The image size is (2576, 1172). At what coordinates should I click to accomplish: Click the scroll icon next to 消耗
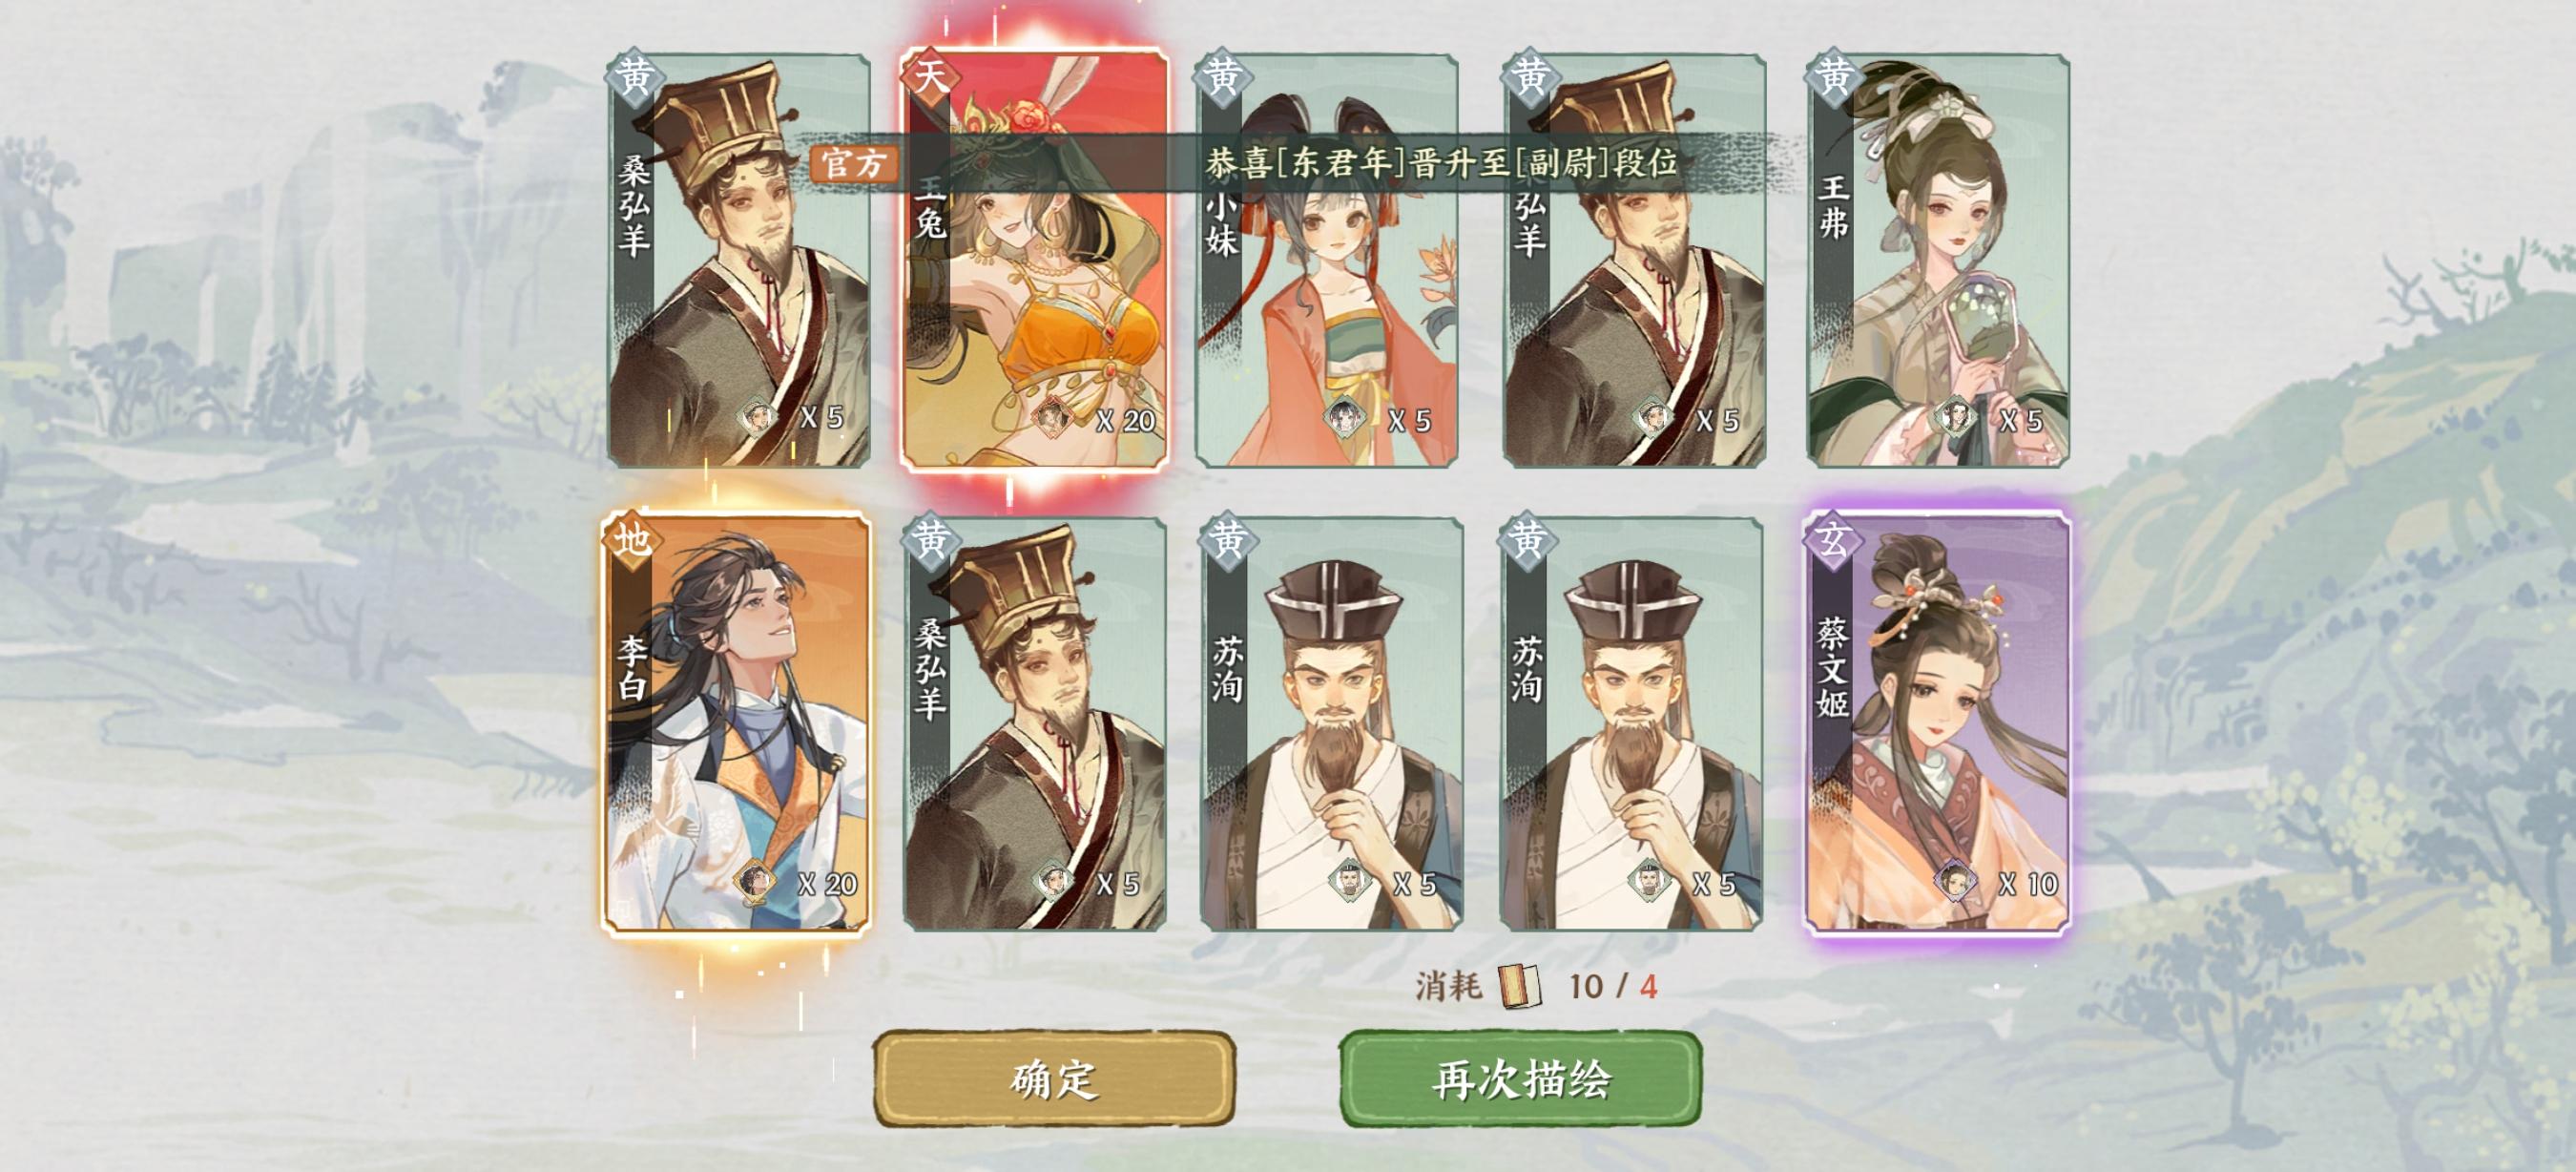pos(1520,986)
